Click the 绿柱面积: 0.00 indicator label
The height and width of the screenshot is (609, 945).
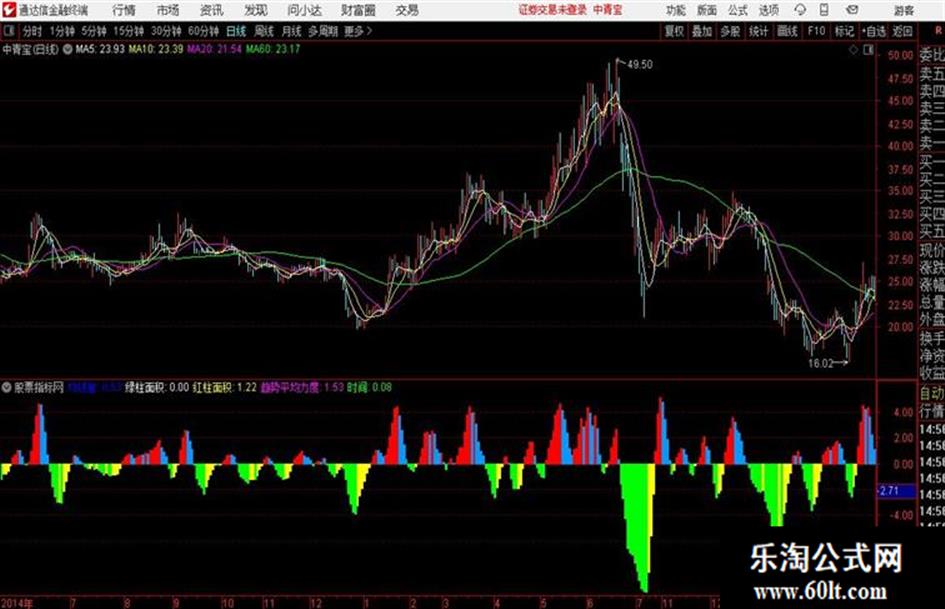[157, 387]
